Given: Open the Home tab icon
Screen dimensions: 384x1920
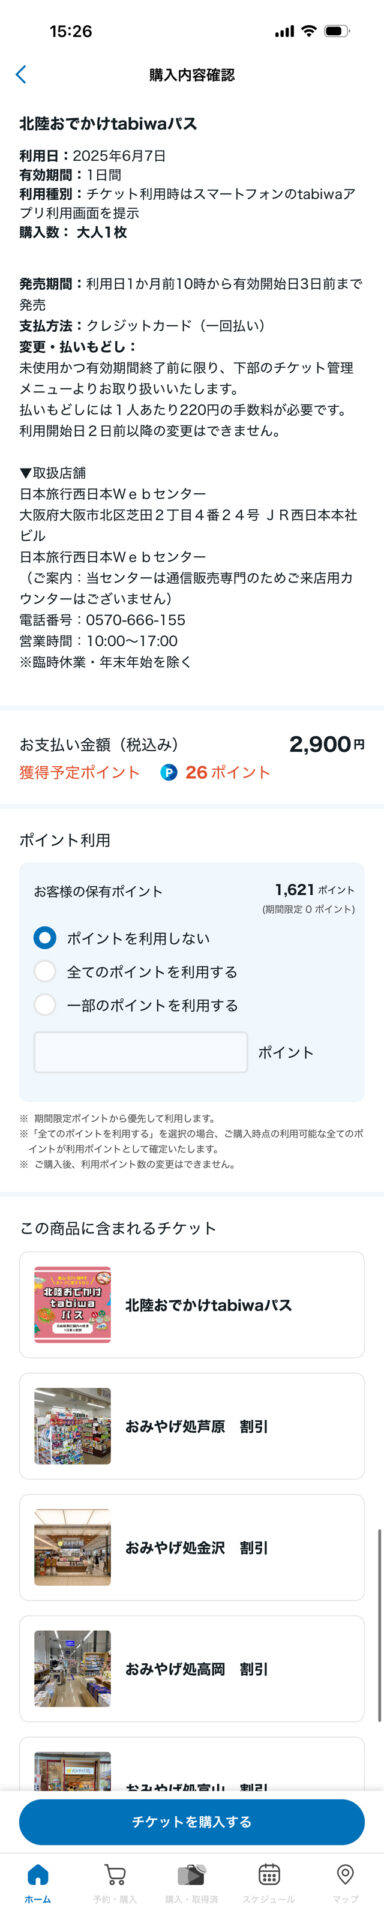Looking at the screenshot, I should tap(38, 1874).
